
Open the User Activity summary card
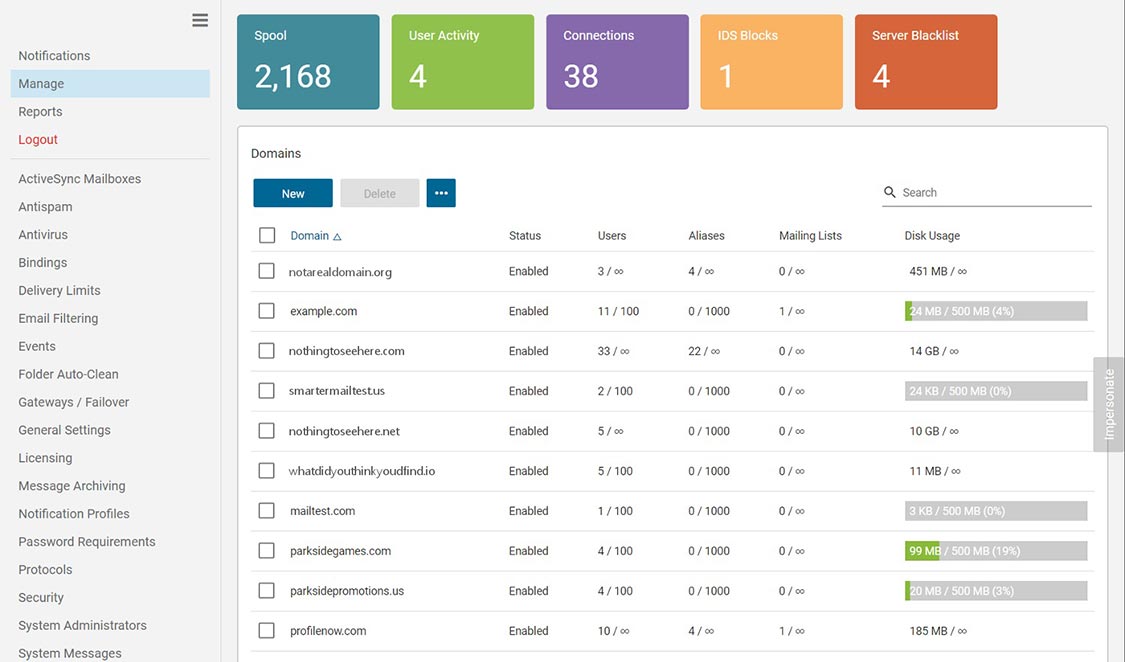pos(463,62)
